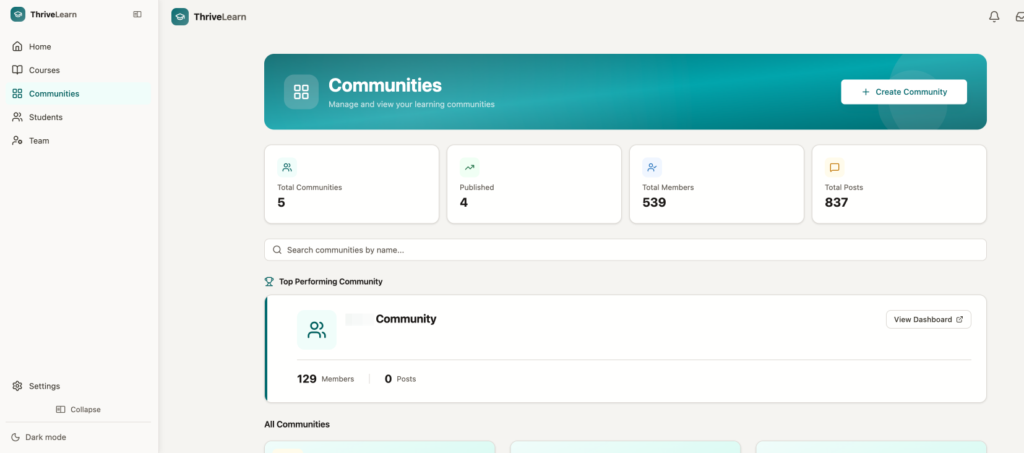Click the ThriveLearn graduation cap logo in header

coord(180,17)
